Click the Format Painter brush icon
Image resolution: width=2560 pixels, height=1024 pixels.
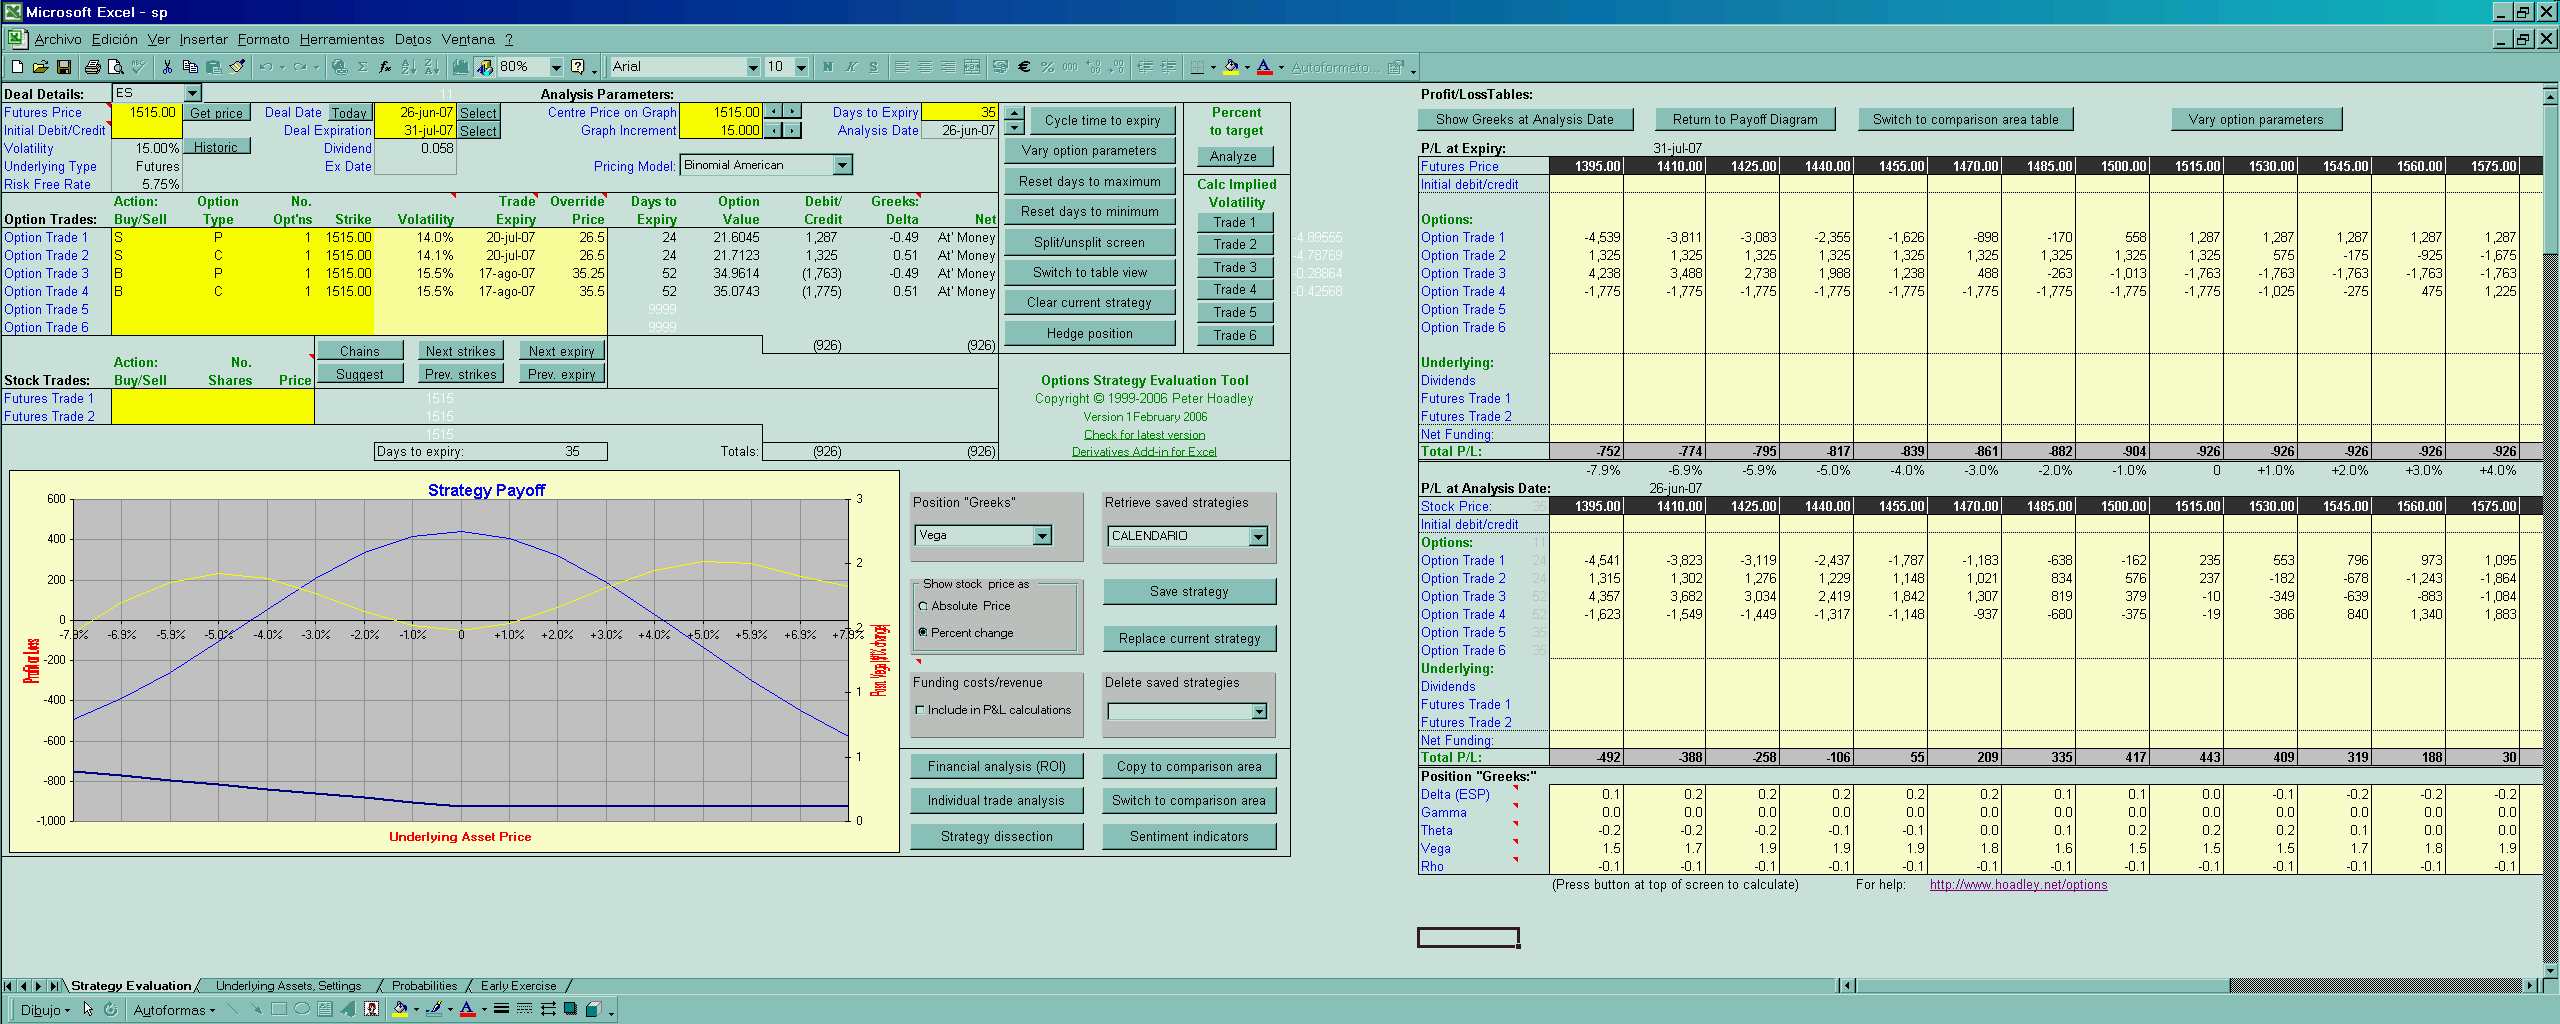coord(237,67)
